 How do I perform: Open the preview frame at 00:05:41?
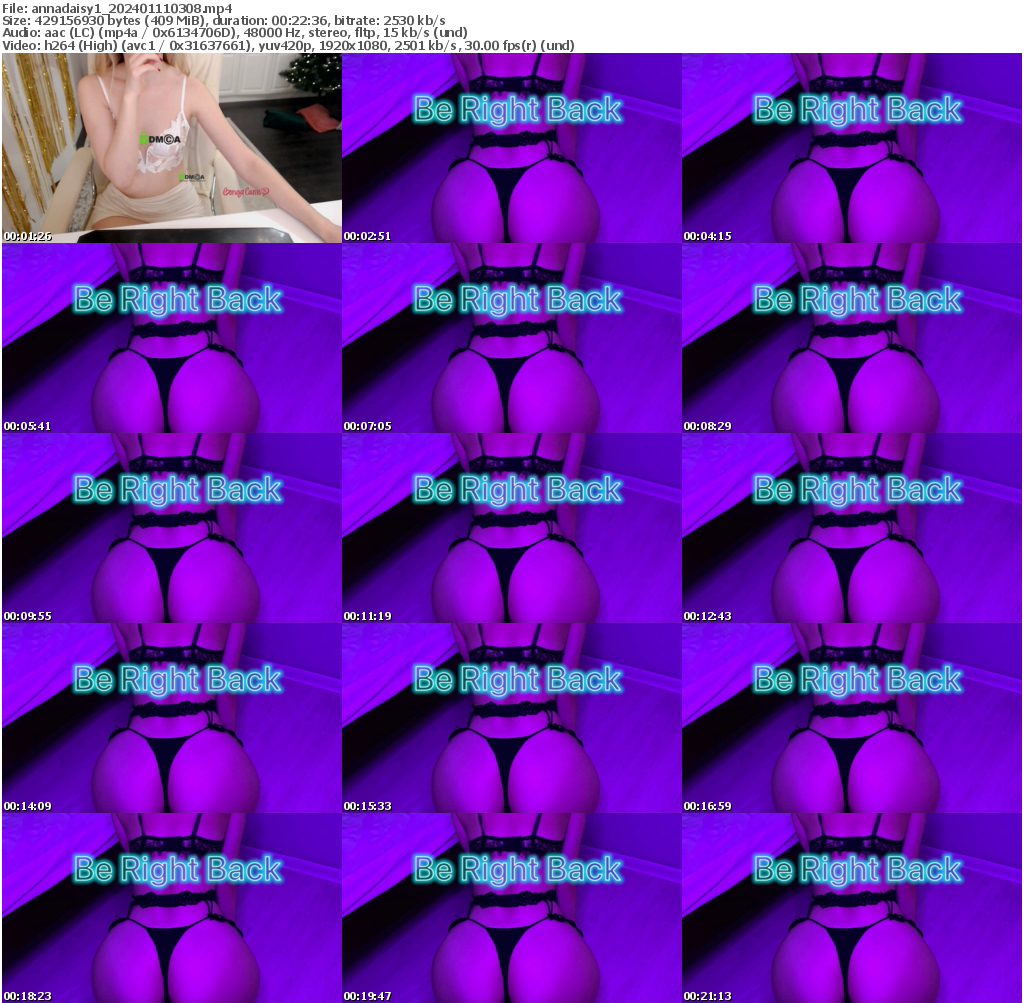pyautogui.click(x=170, y=337)
